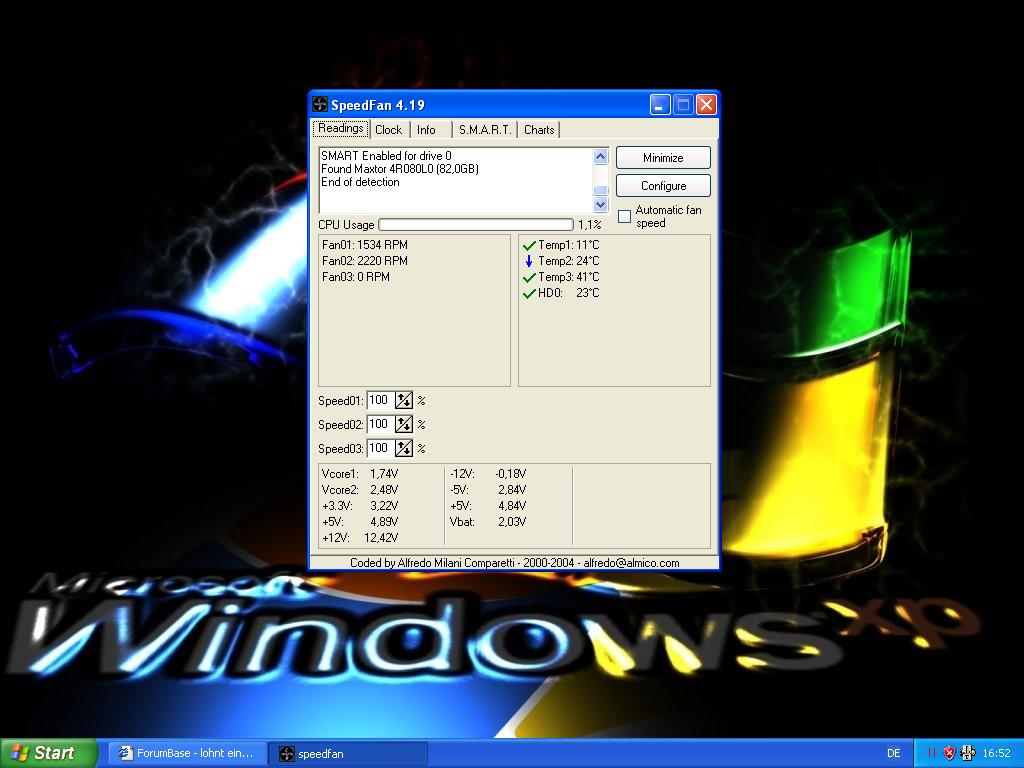Click the 'Vbat: 2,03V' voltage reading
The width and height of the screenshot is (1024, 768).
point(488,522)
